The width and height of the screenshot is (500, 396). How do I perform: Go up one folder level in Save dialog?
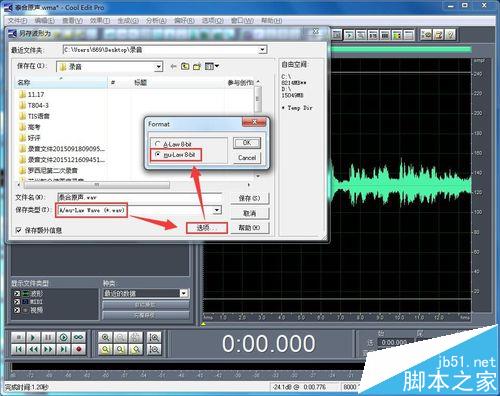pyautogui.click(x=185, y=66)
